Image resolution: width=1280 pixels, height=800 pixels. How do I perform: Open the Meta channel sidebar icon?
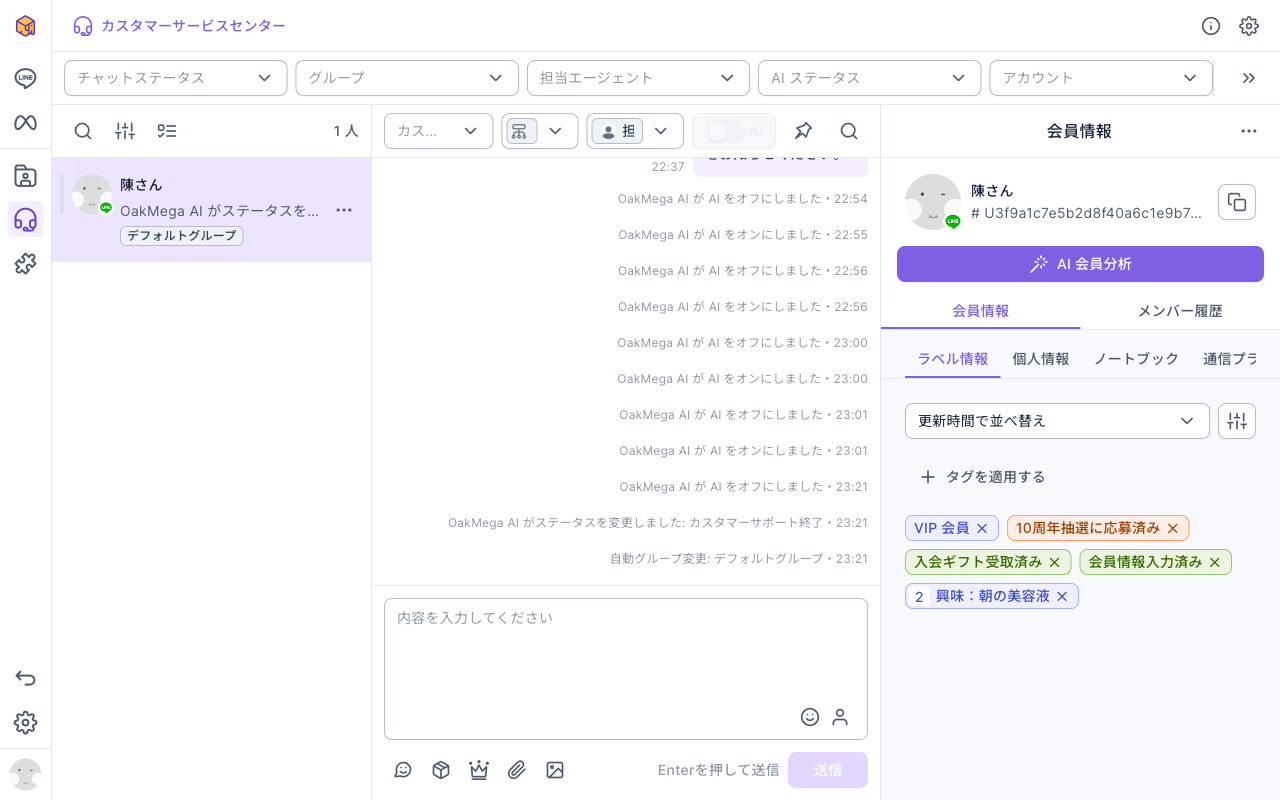pos(25,123)
